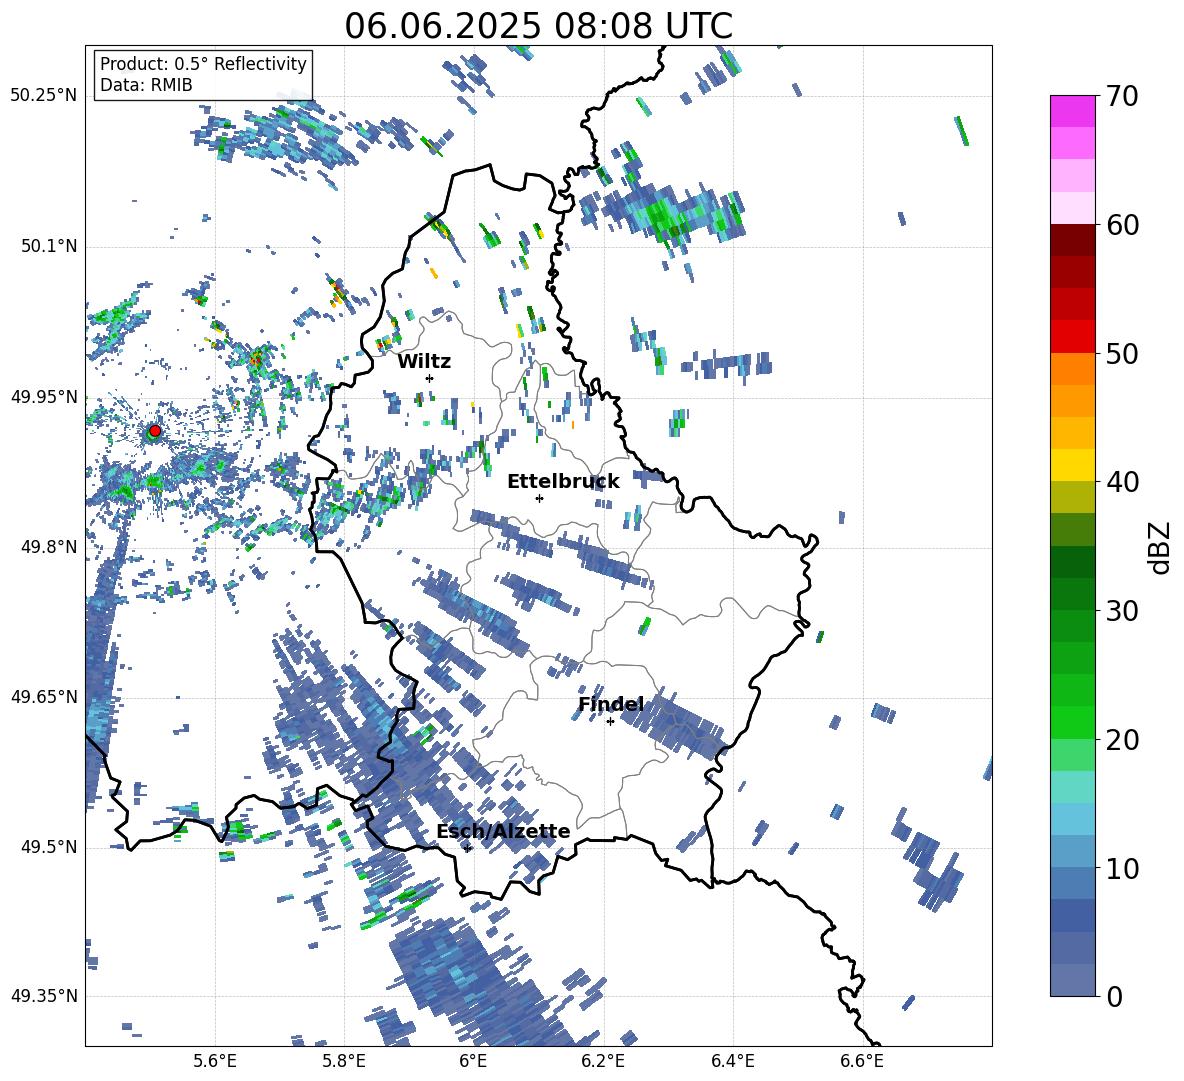Click the 49.5°N latitude label
This screenshot has width=1184, height=1081.
49,846
